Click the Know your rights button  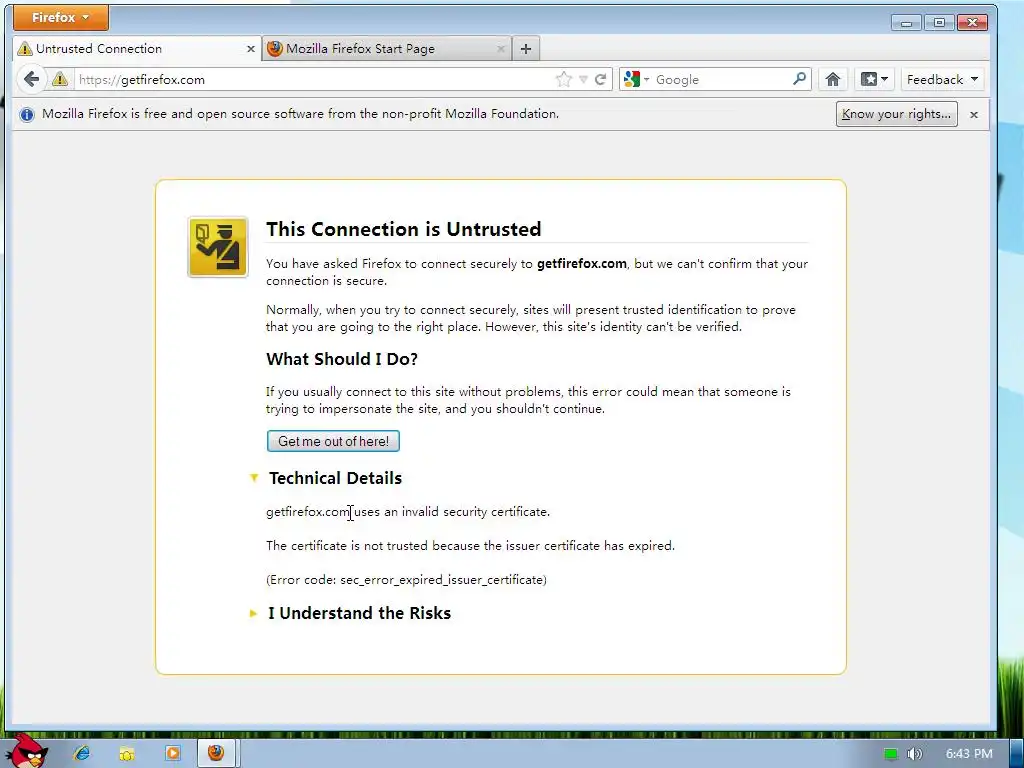[x=897, y=114]
